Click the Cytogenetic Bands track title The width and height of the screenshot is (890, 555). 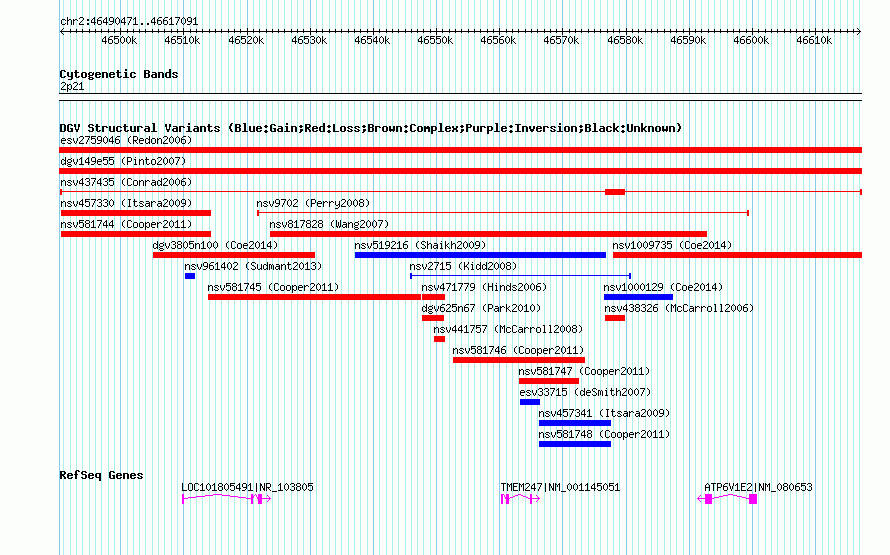point(119,74)
